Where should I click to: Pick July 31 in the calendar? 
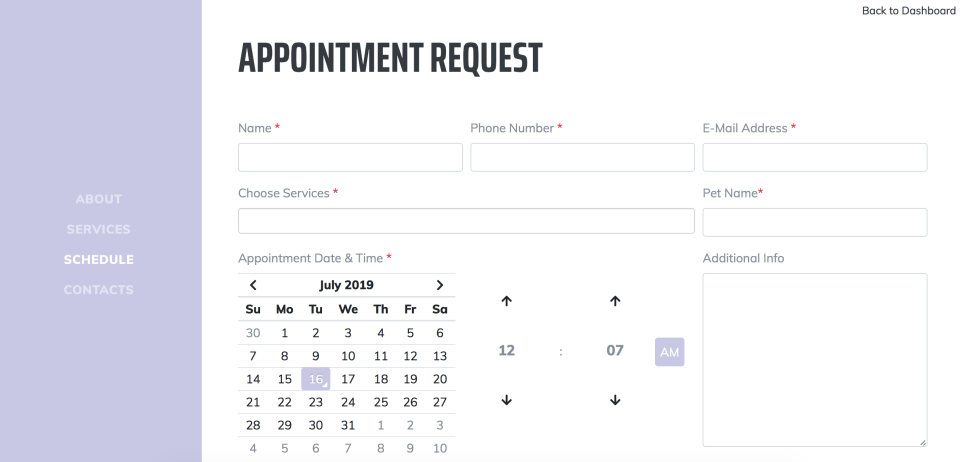click(348, 425)
